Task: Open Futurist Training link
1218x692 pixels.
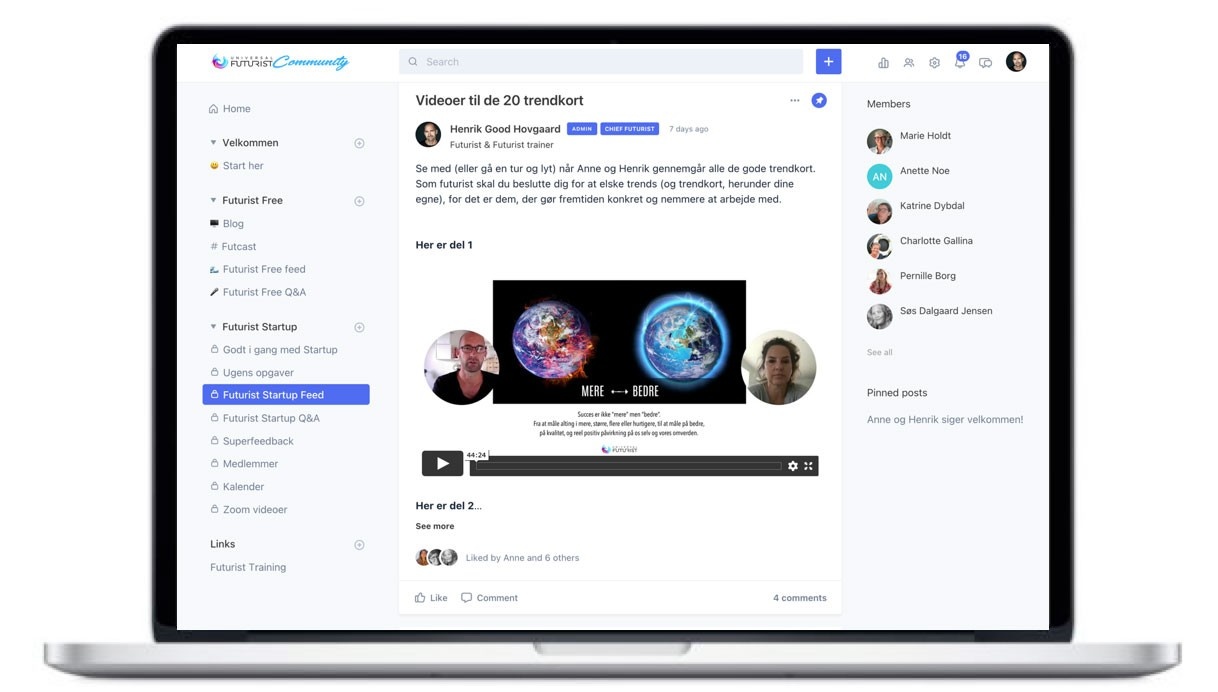Action: pyautogui.click(x=248, y=567)
